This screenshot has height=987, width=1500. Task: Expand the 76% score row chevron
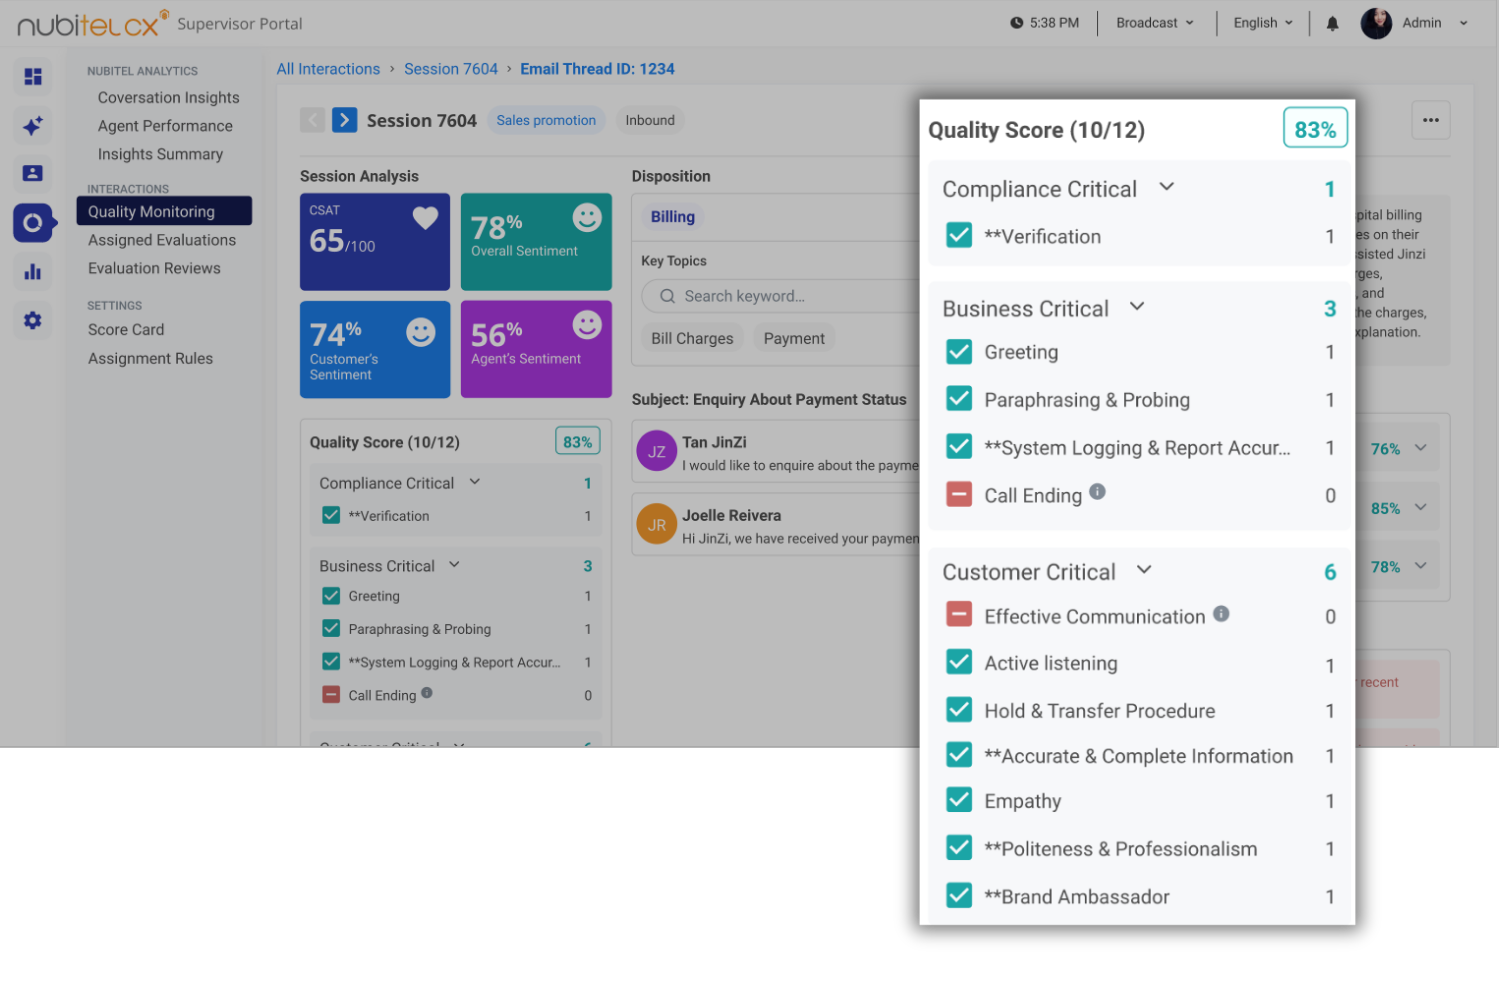[1421, 448]
